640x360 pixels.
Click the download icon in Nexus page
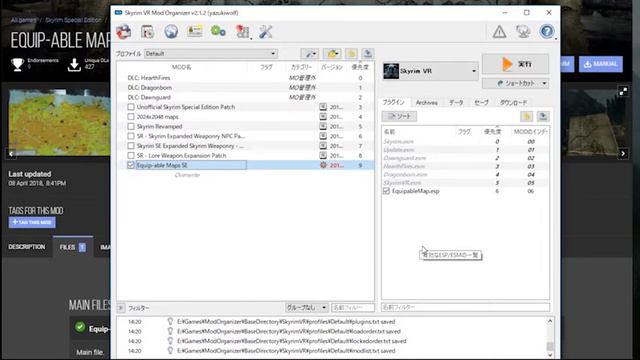pos(74,64)
